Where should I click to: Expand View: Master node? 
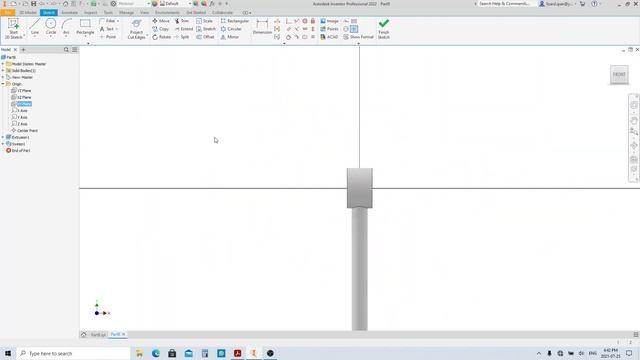(3, 77)
